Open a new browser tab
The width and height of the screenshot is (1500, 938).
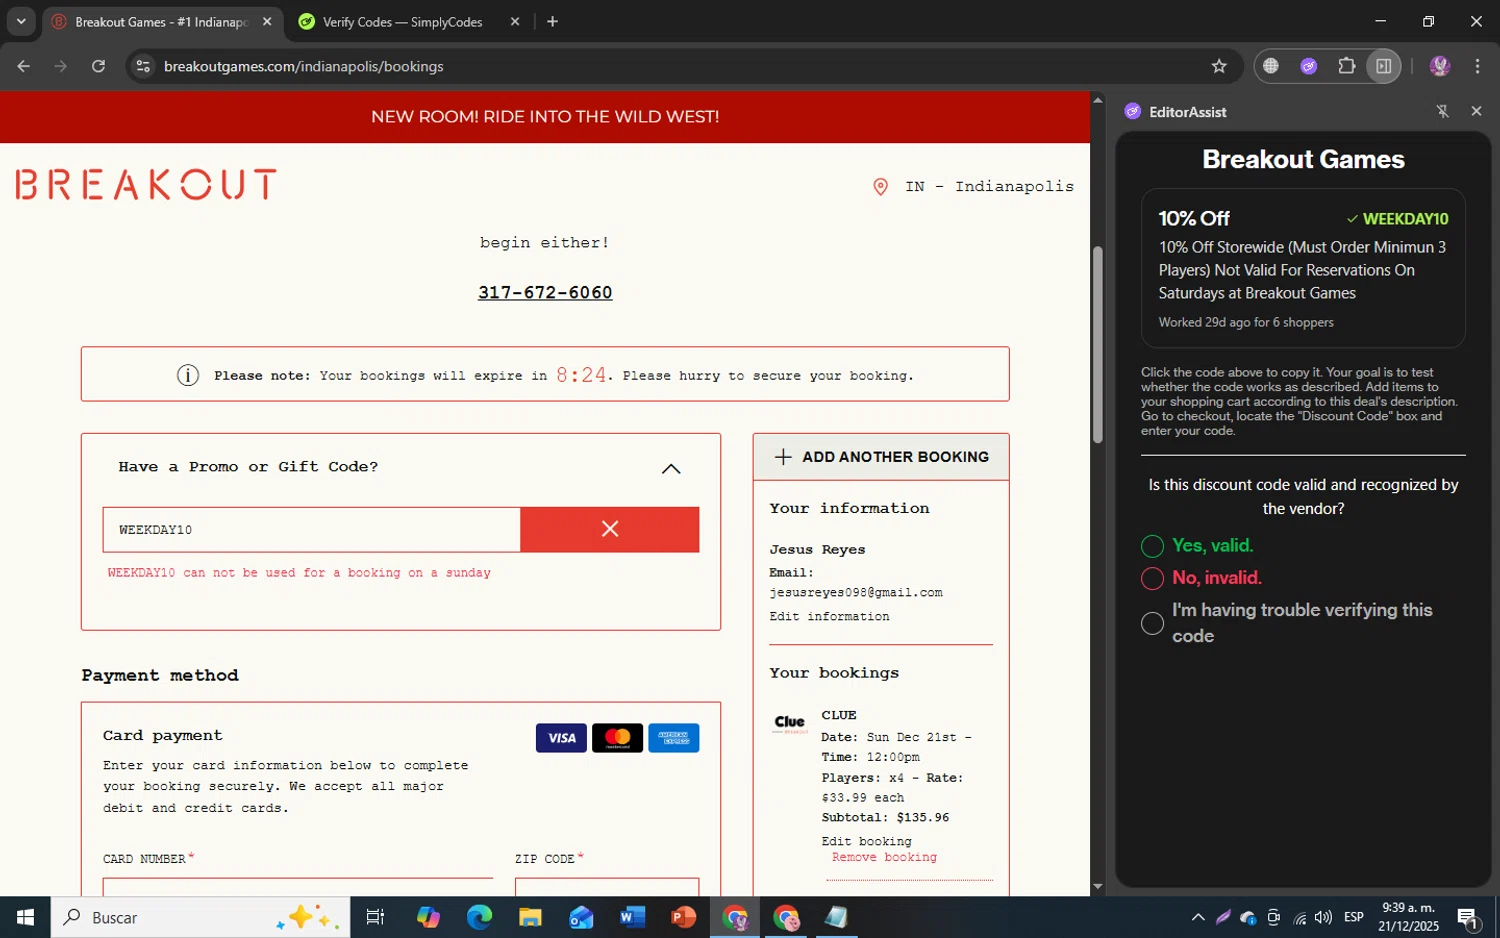tap(552, 21)
